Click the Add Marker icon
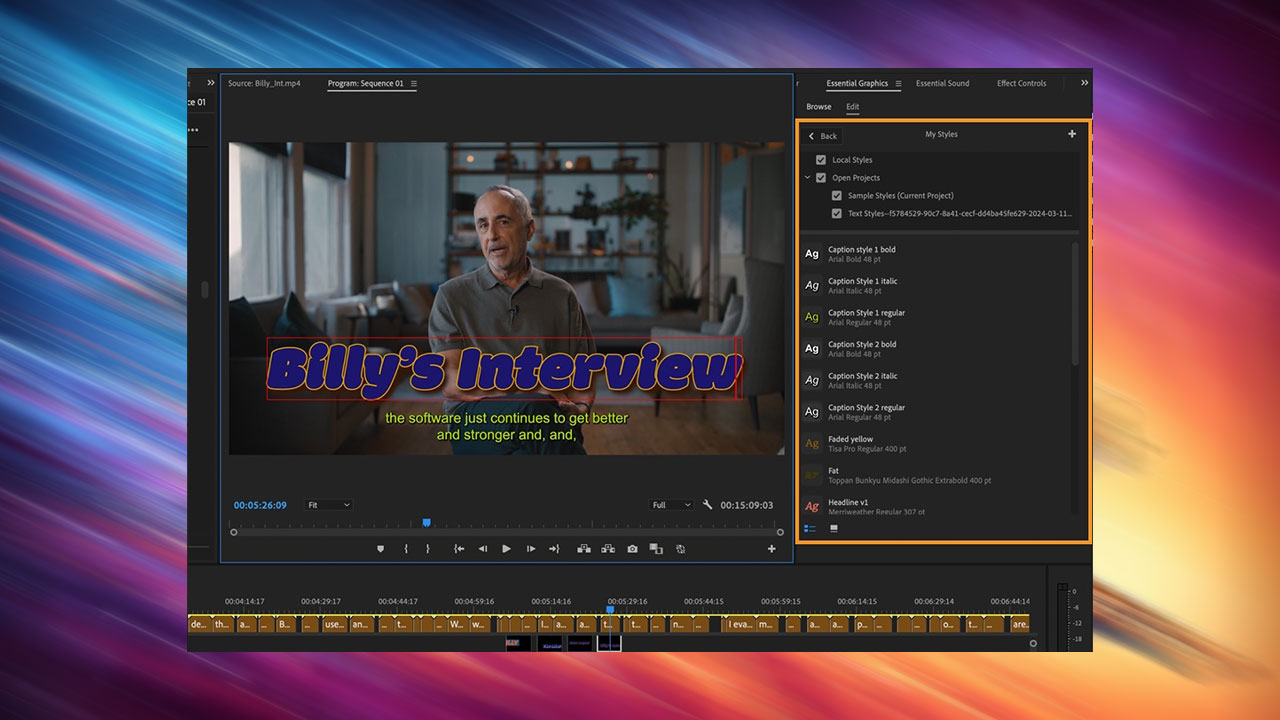1280x720 pixels. [x=381, y=548]
